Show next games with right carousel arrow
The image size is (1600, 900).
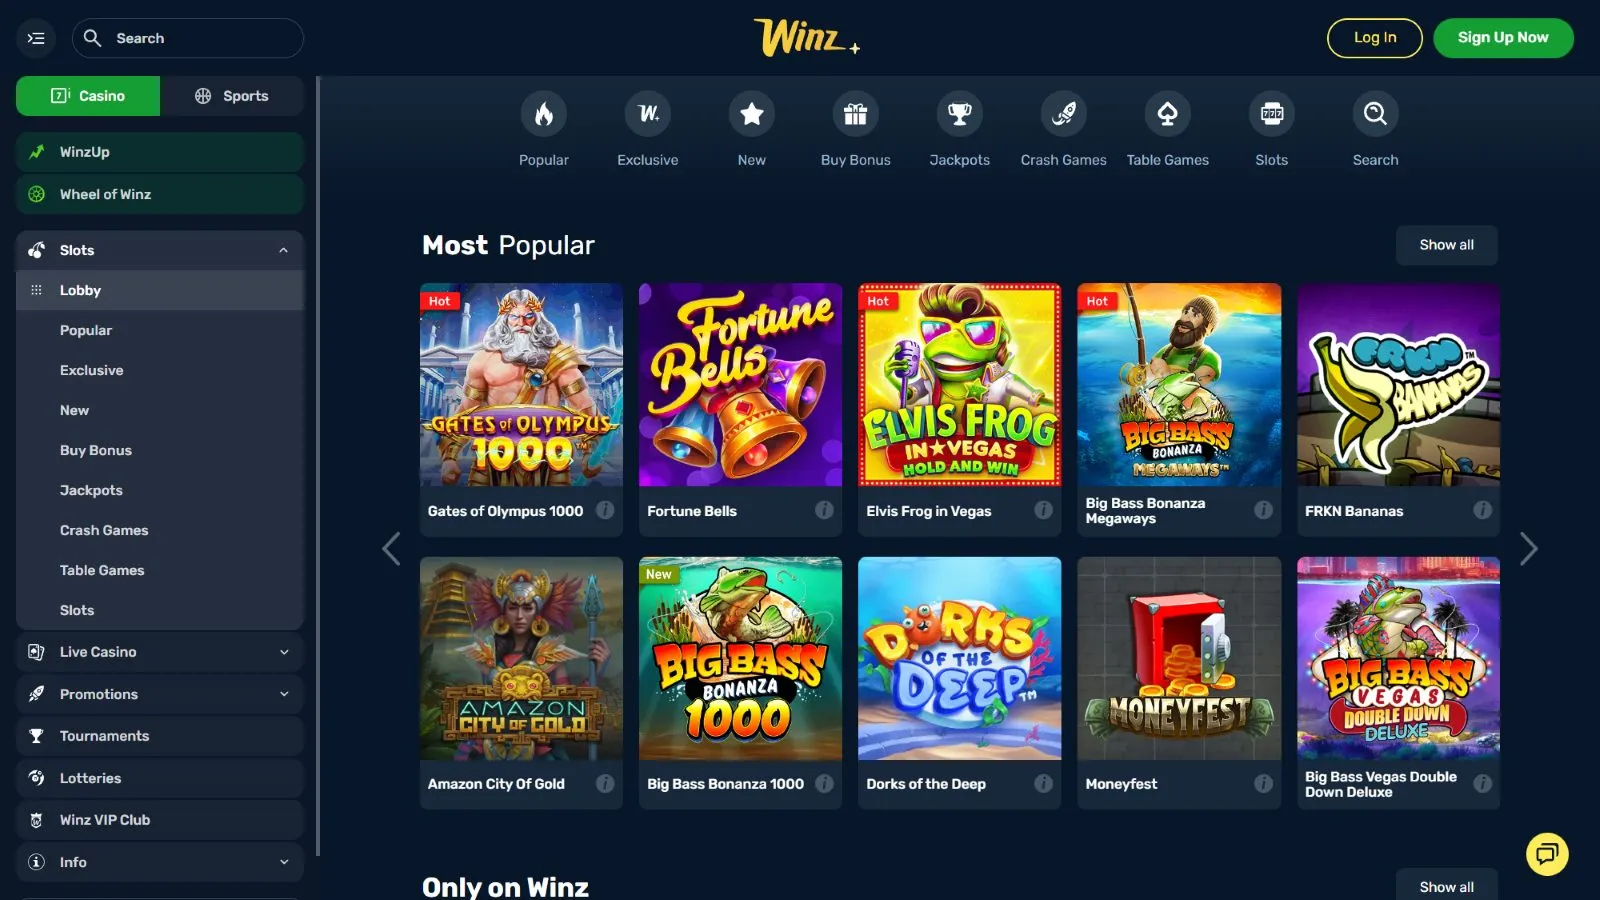(x=1528, y=548)
